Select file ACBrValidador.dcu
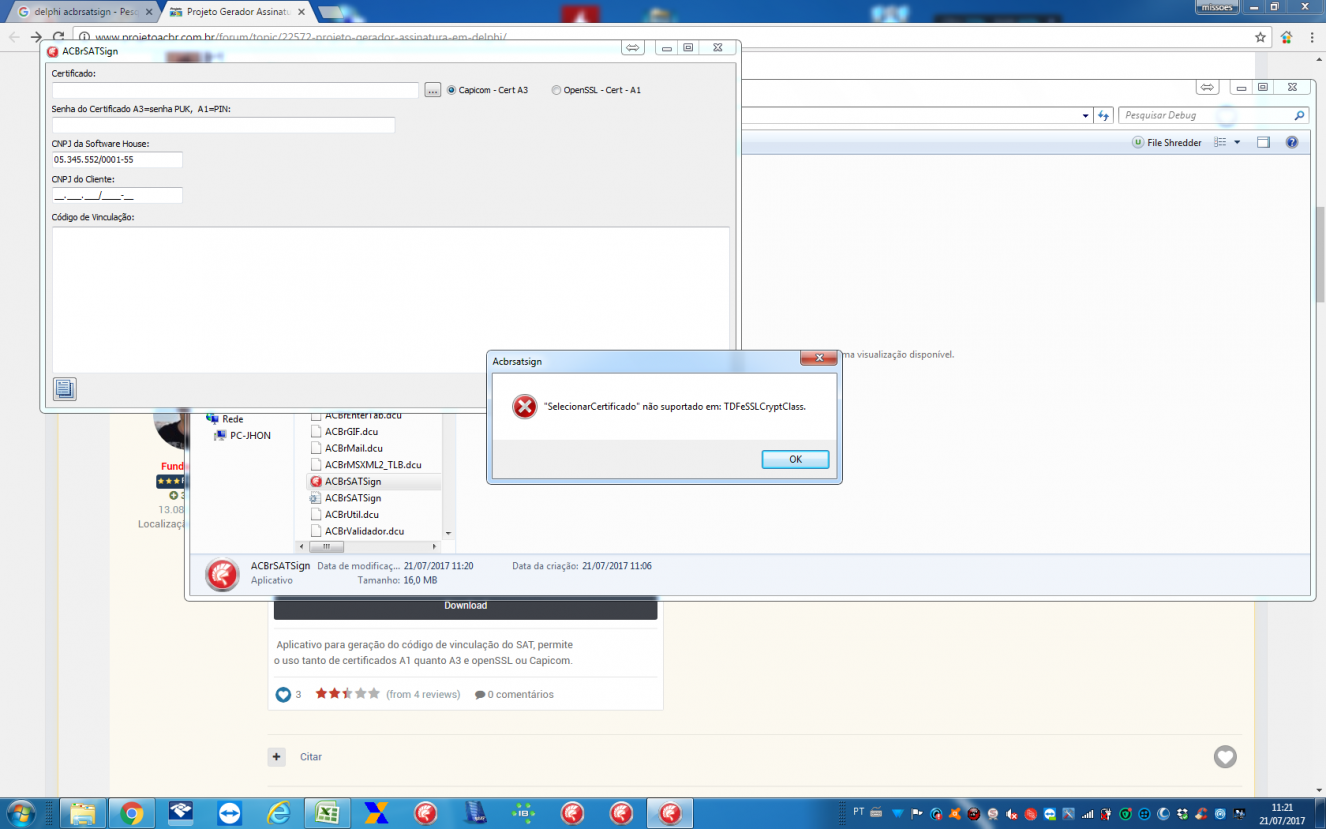This screenshot has width=1326, height=829. (357, 531)
